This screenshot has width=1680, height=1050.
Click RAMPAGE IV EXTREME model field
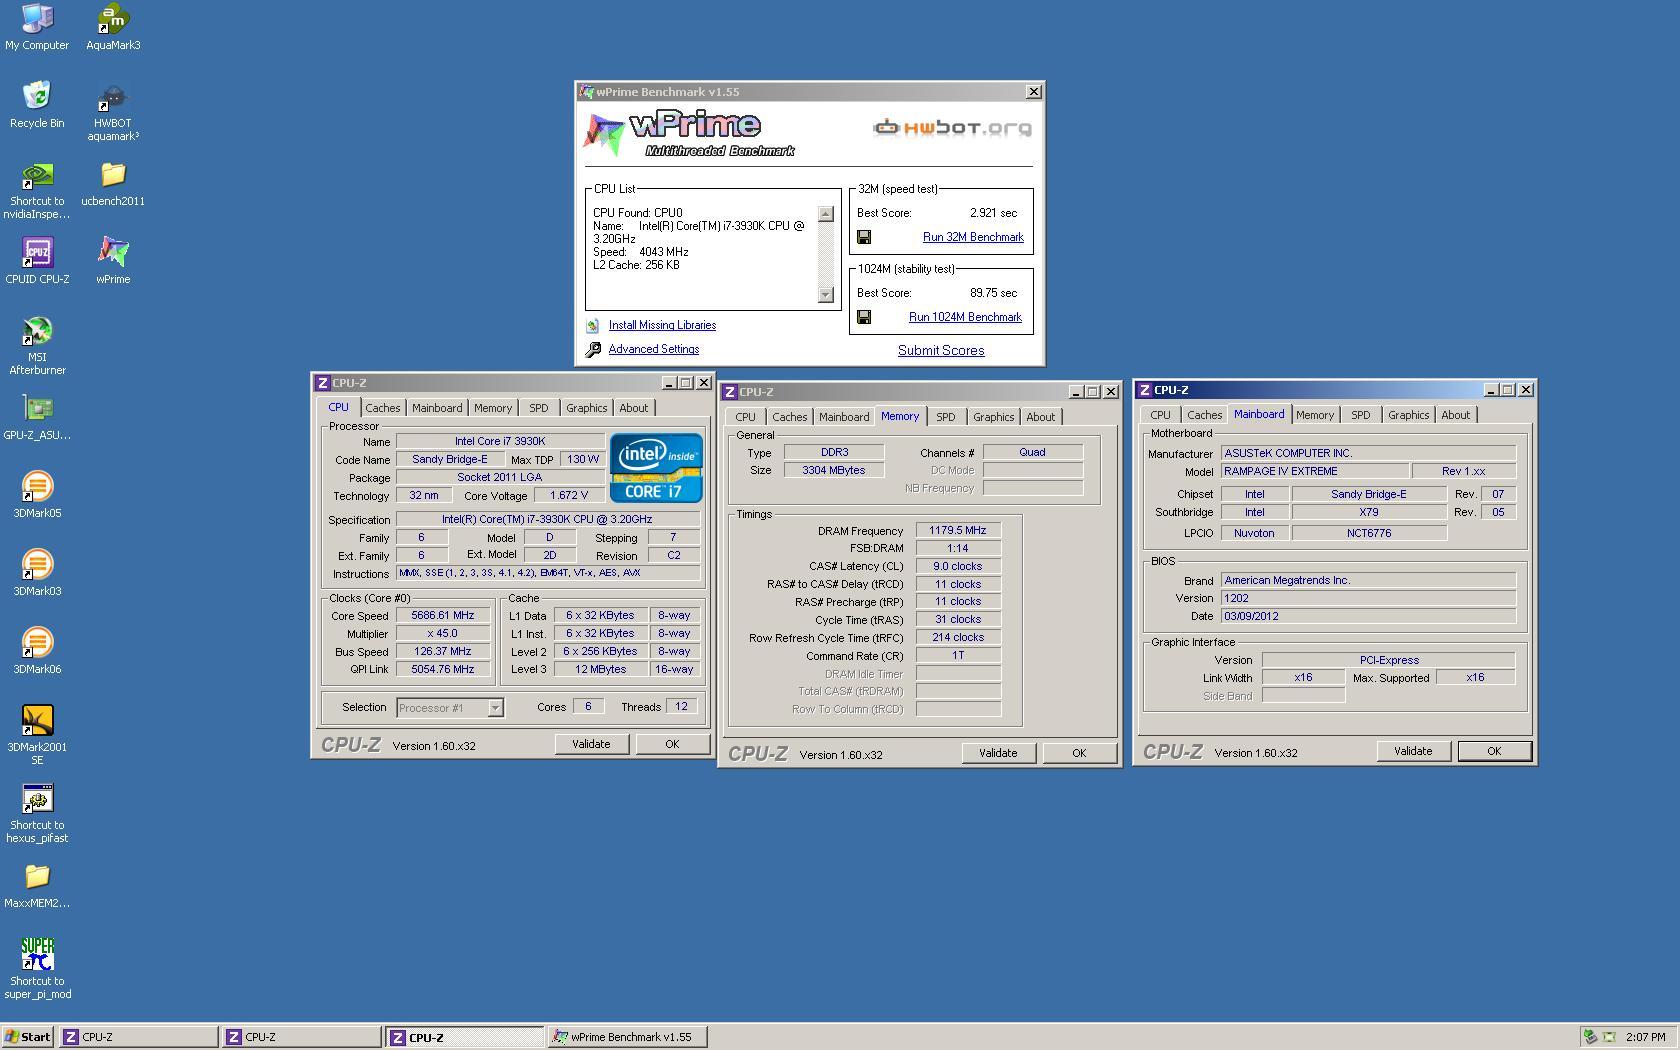coord(1314,471)
